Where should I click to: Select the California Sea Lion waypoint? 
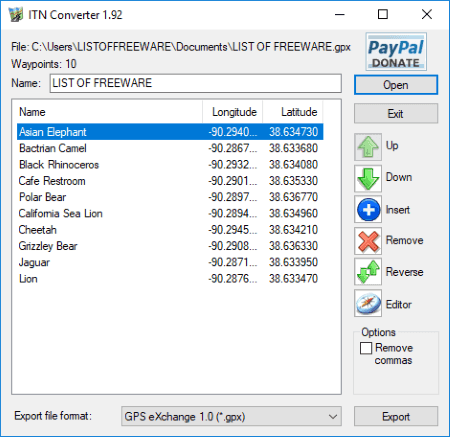click(170, 213)
